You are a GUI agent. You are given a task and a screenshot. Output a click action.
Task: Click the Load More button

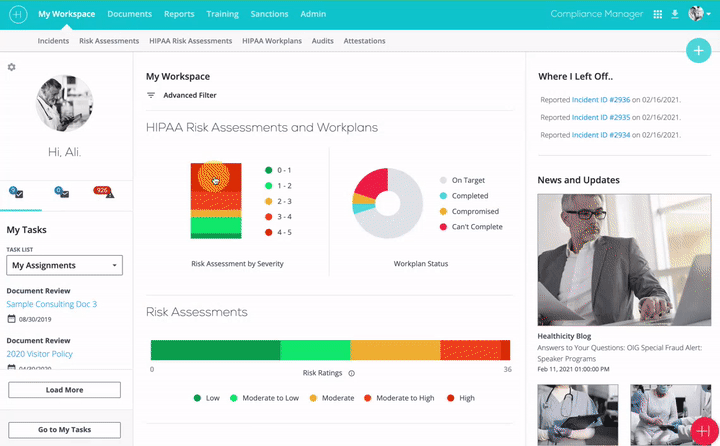point(65,390)
